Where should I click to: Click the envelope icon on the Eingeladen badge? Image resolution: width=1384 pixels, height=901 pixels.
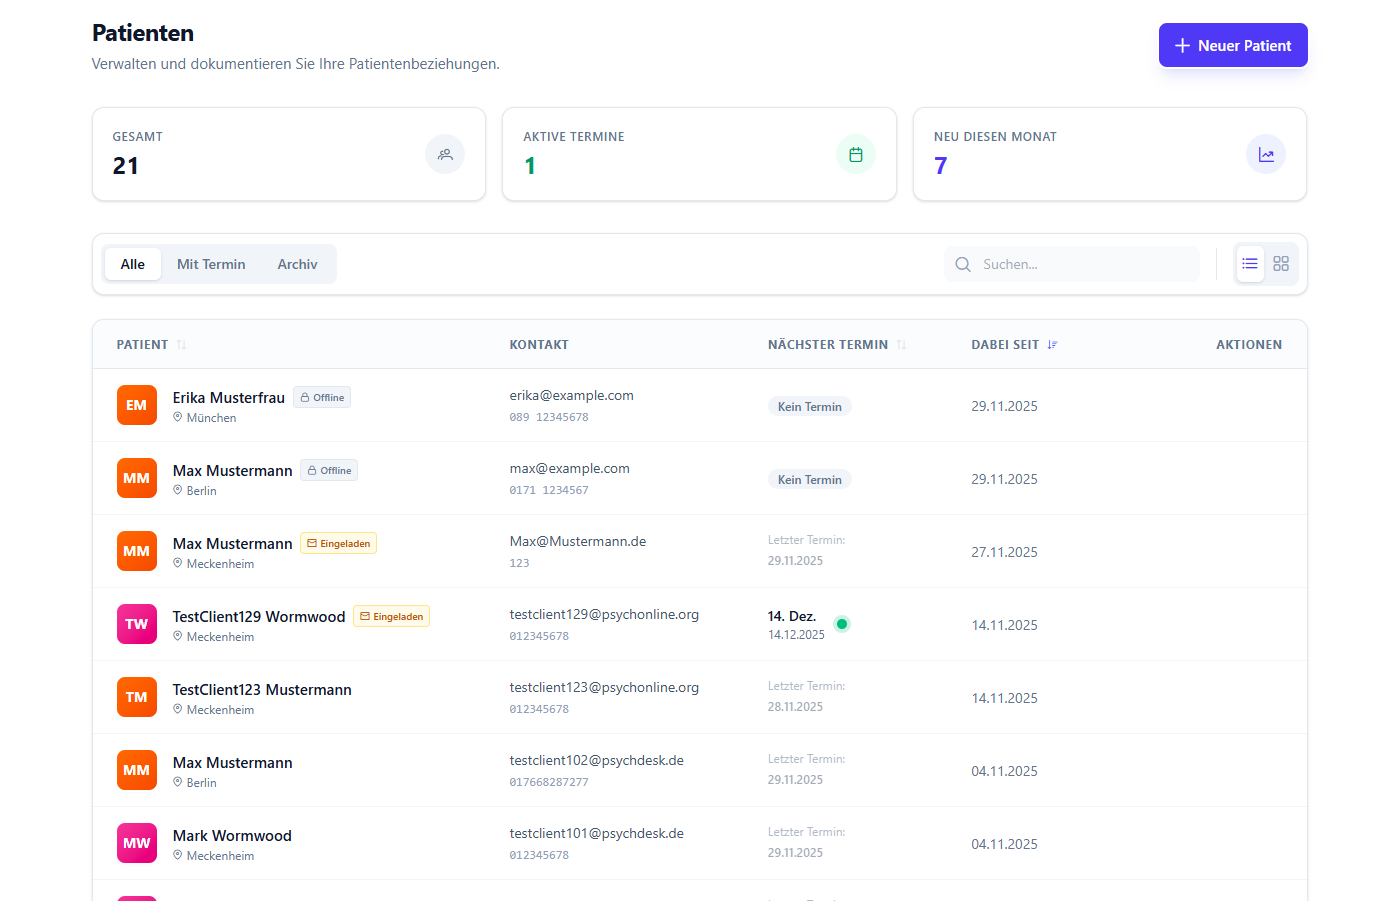314,542
